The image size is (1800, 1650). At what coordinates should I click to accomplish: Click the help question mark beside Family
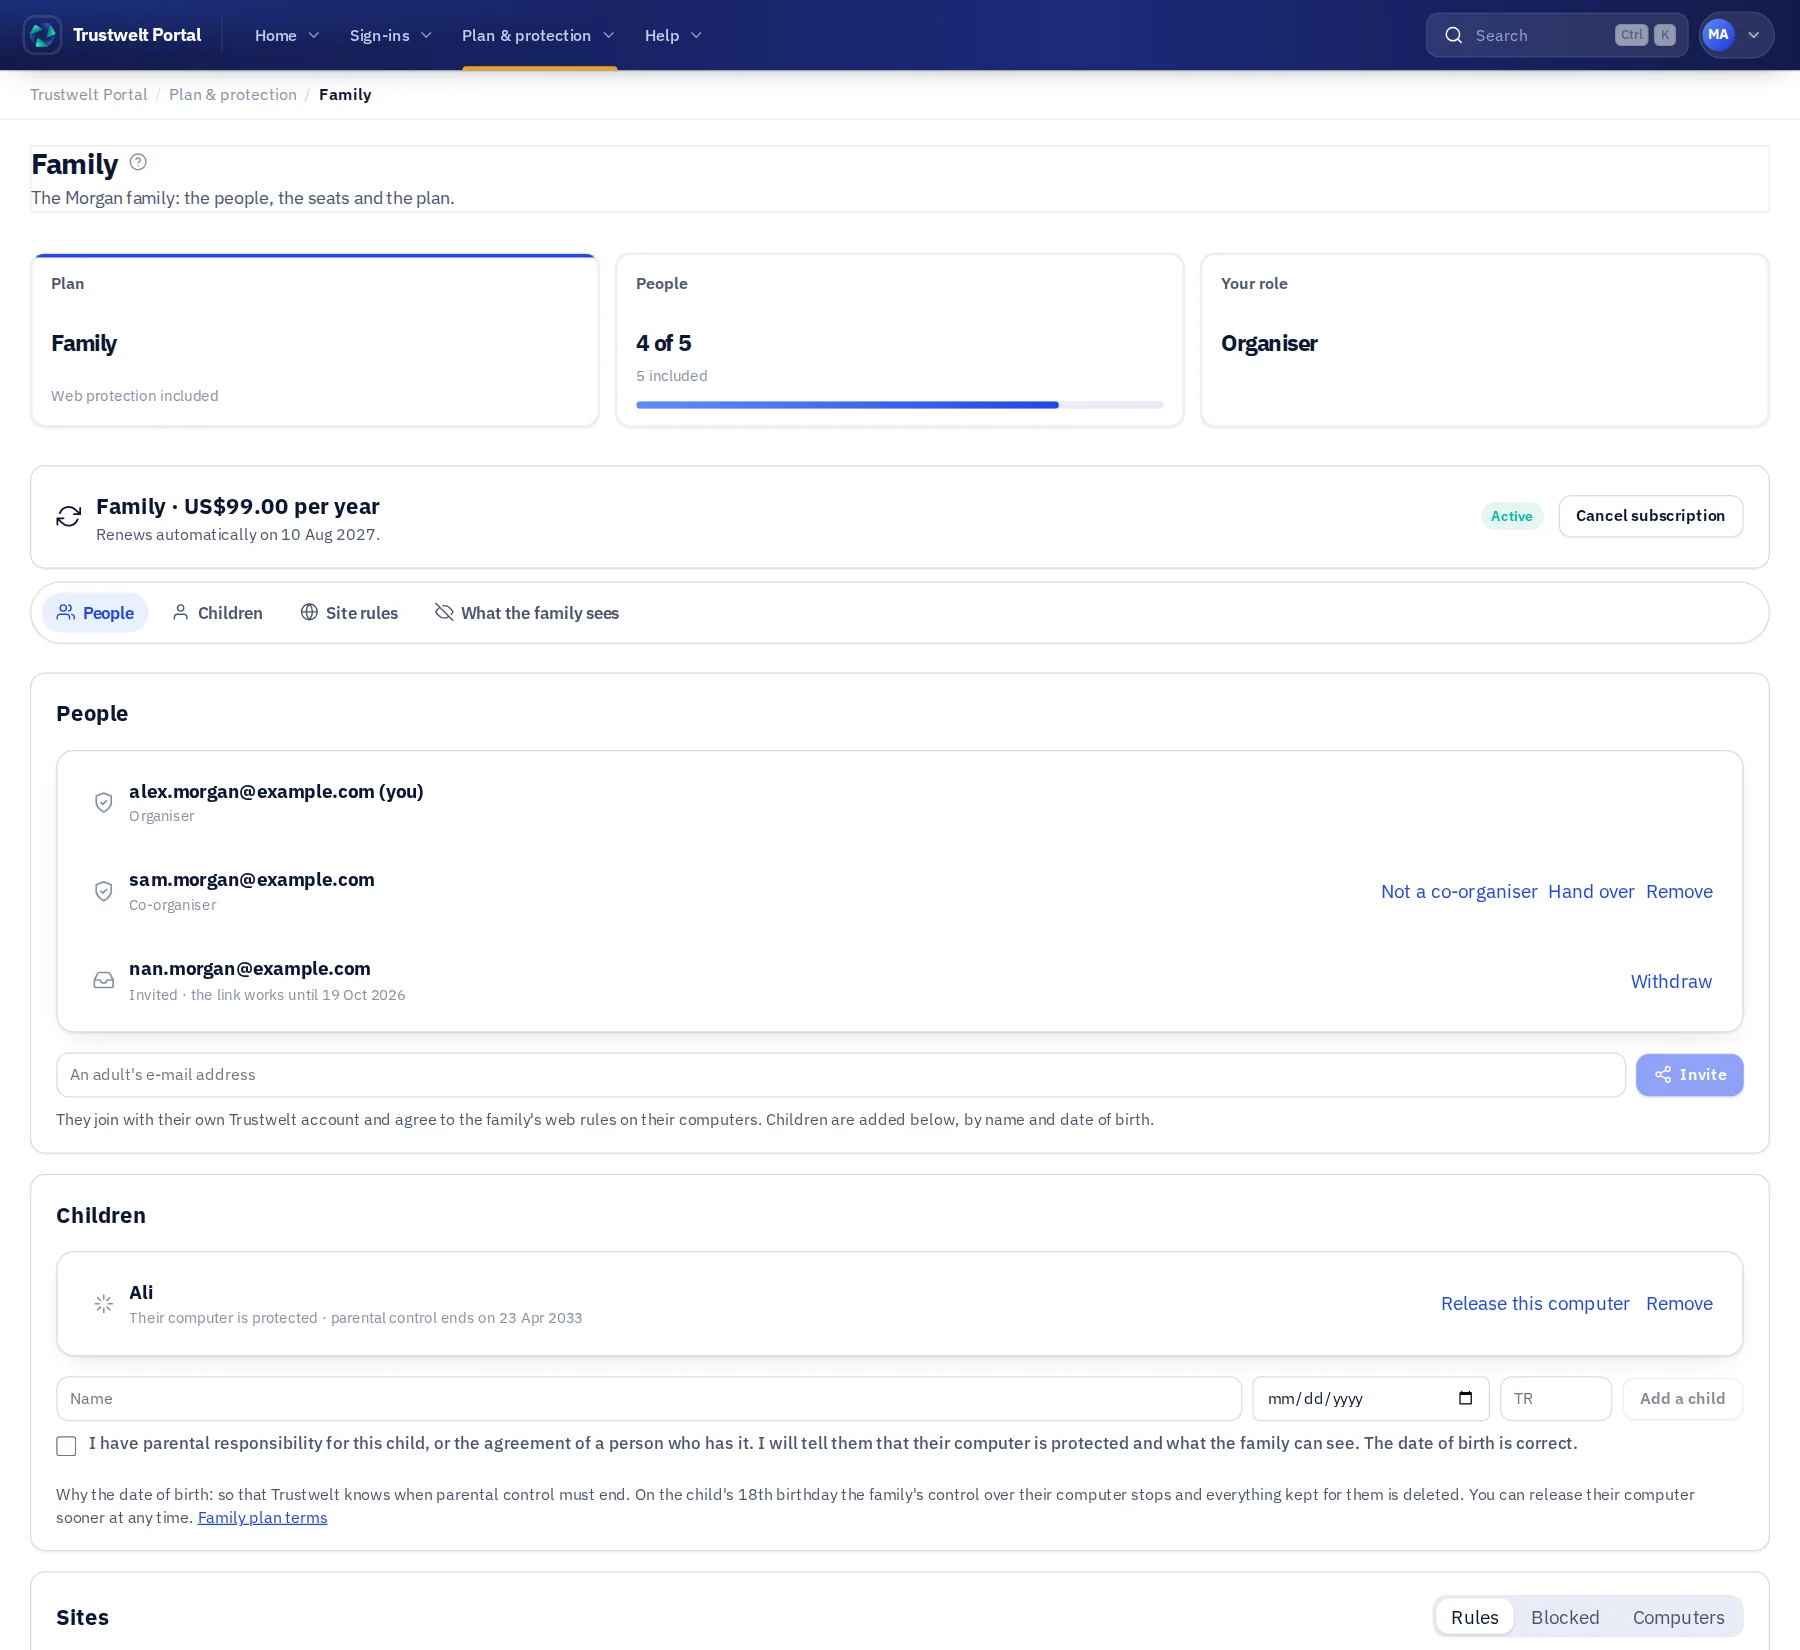coord(138,162)
